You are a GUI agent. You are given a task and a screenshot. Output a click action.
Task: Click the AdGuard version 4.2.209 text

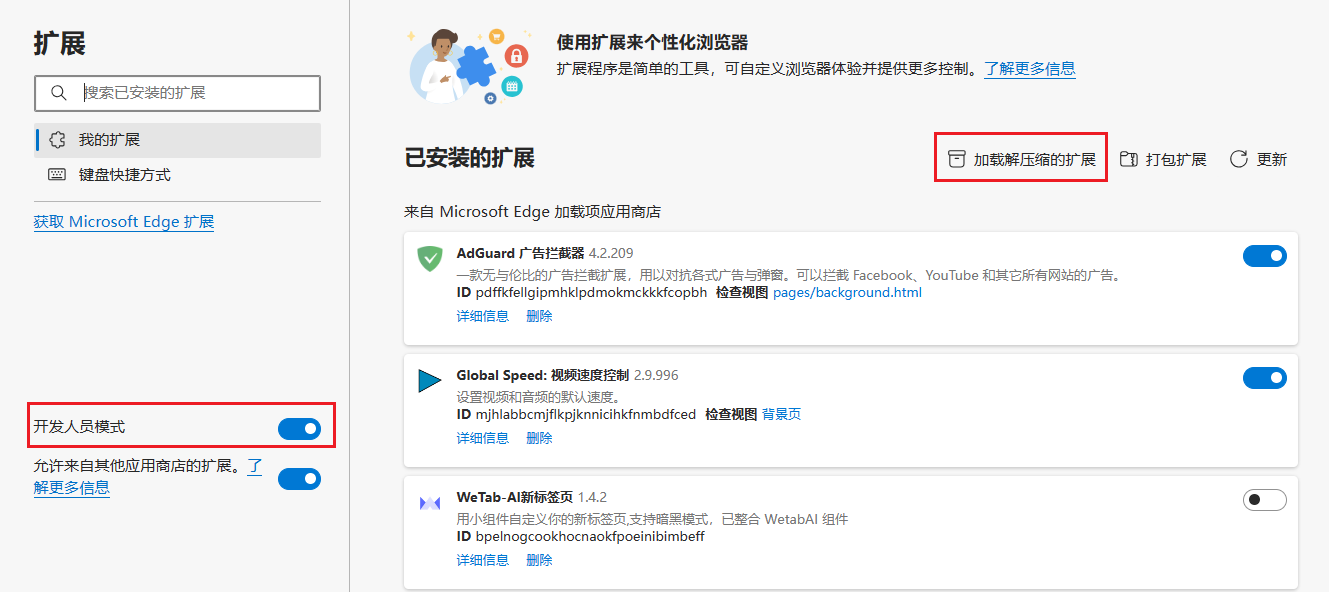pyautogui.click(x=610, y=253)
